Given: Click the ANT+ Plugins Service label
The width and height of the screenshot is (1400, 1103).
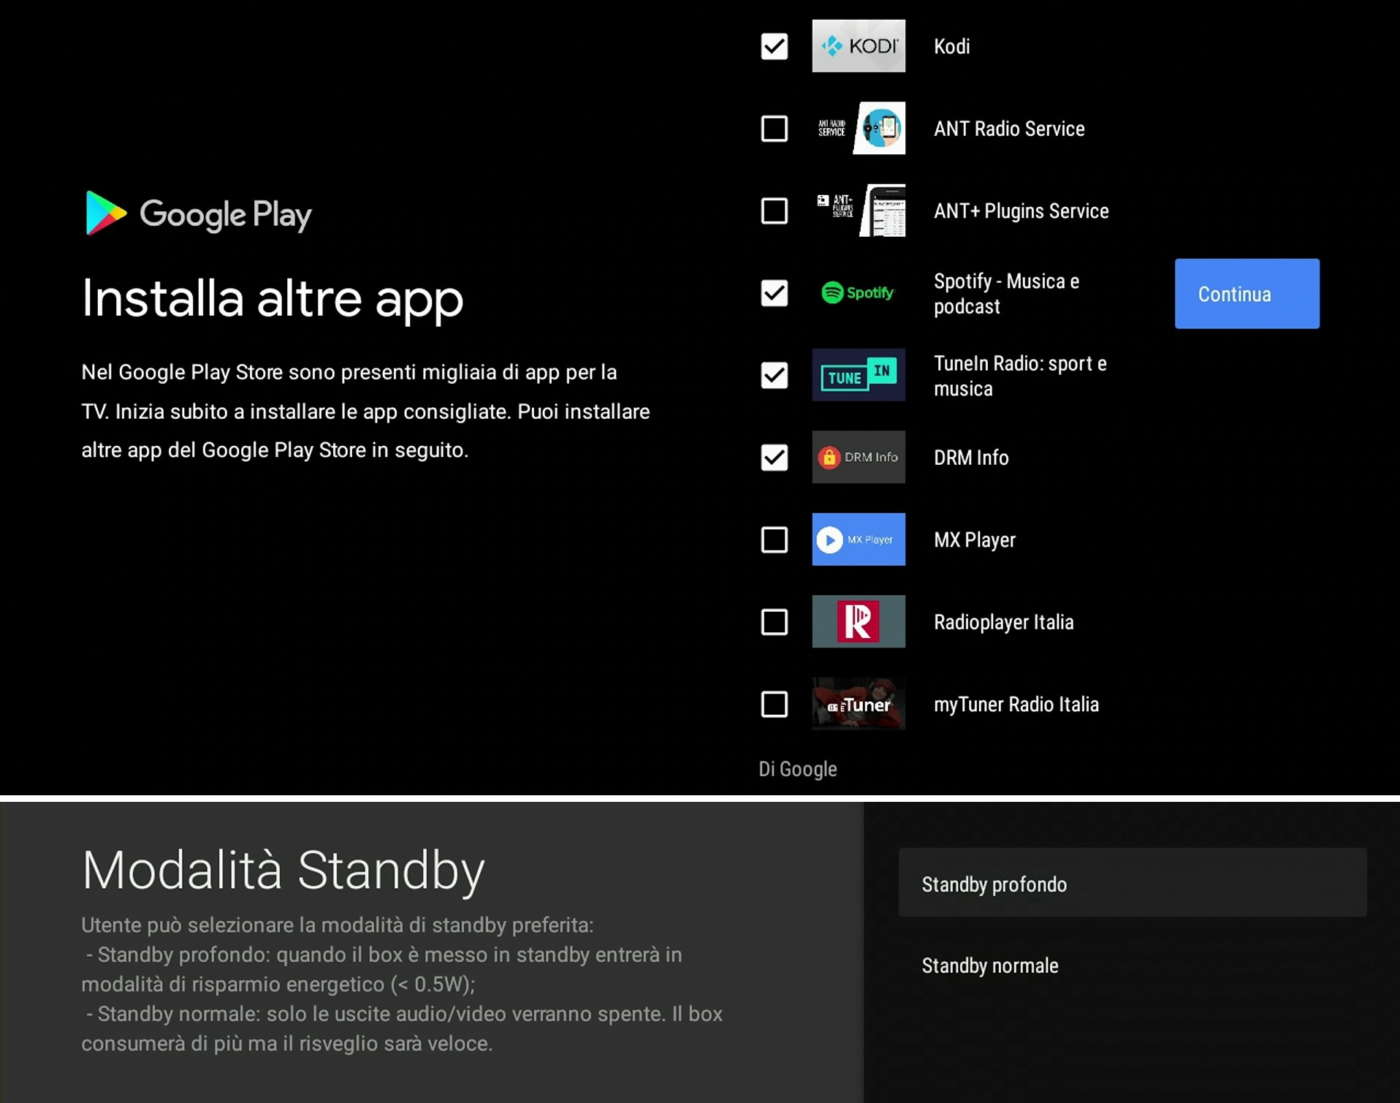Looking at the screenshot, I should point(1021,211).
